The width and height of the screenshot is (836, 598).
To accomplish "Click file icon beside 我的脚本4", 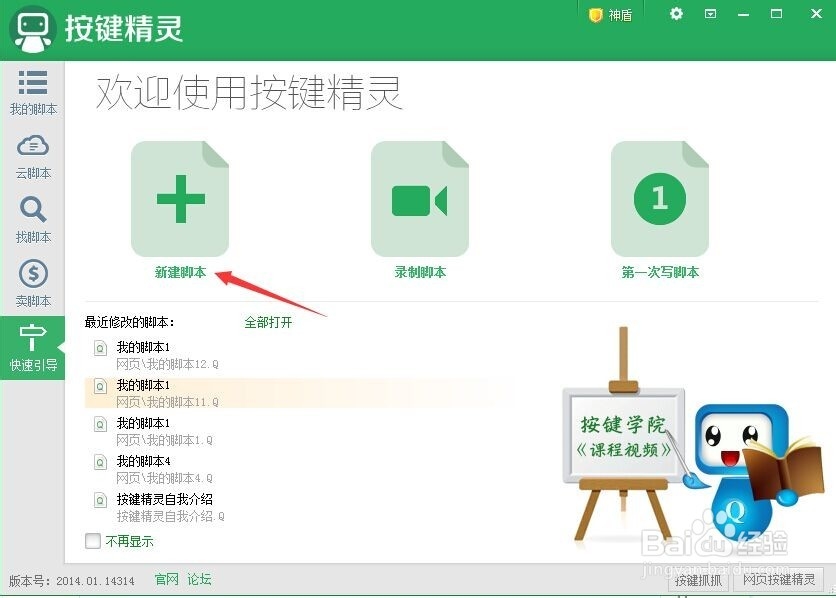I will click(x=100, y=462).
